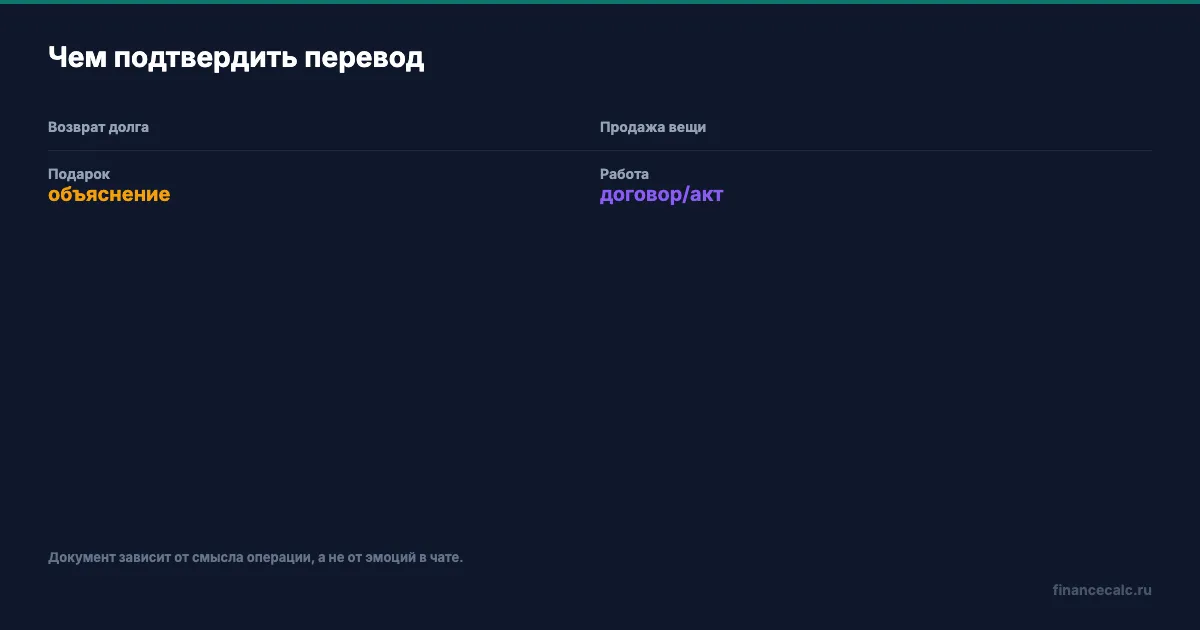The image size is (1200, 630).
Task: Select the 'Продажа вещи' label
Action: (653, 127)
